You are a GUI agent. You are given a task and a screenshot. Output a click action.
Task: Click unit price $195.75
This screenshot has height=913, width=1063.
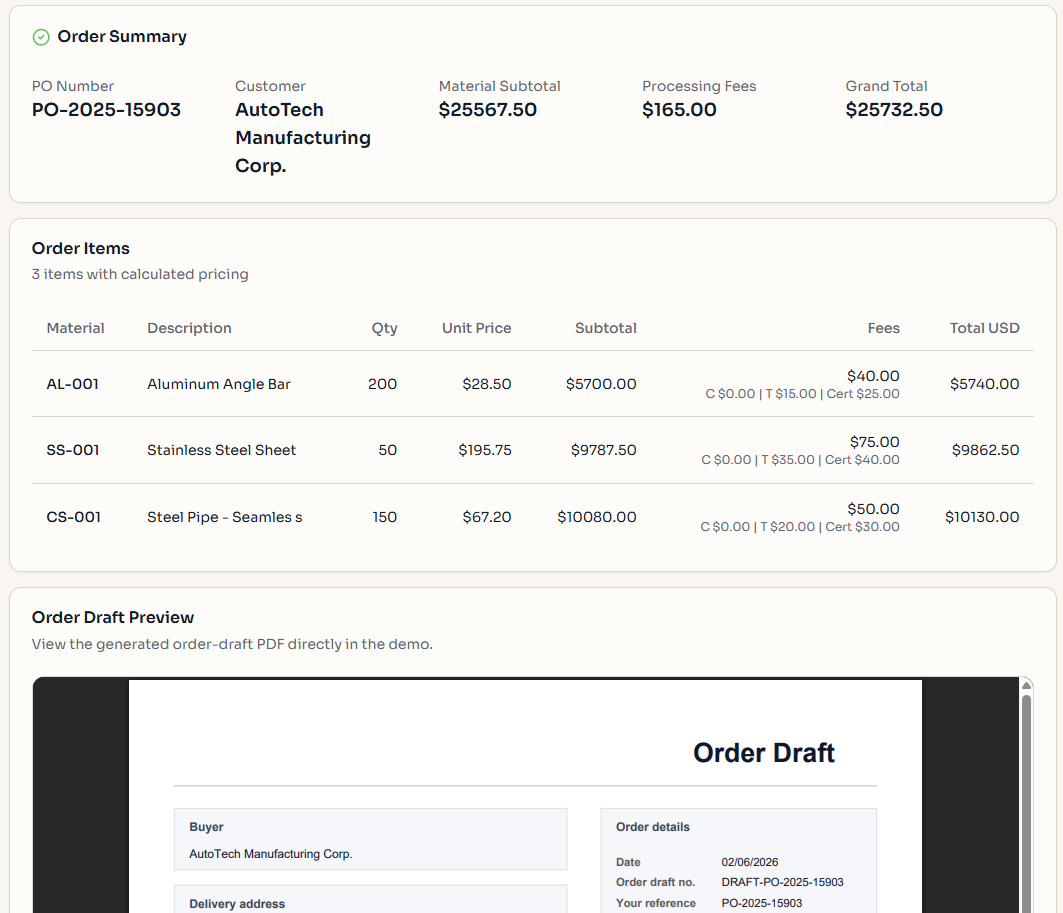click(x=485, y=450)
